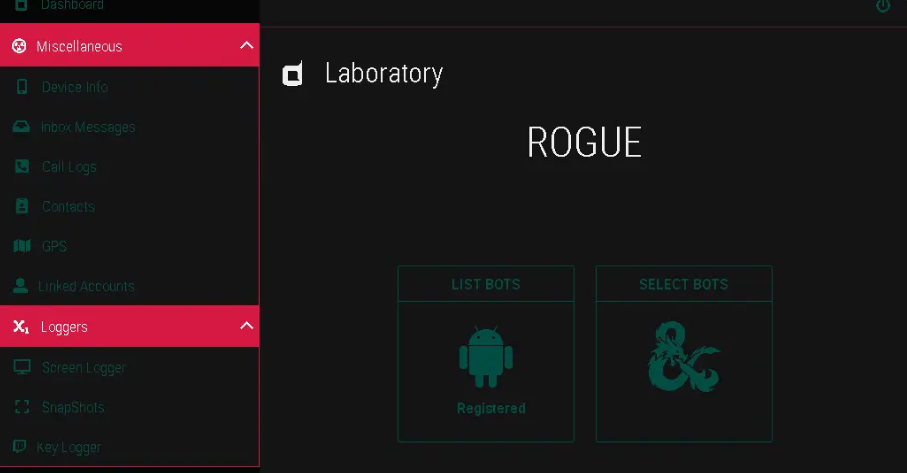Click the Android robot icon
This screenshot has width=907, height=473.
[486, 357]
